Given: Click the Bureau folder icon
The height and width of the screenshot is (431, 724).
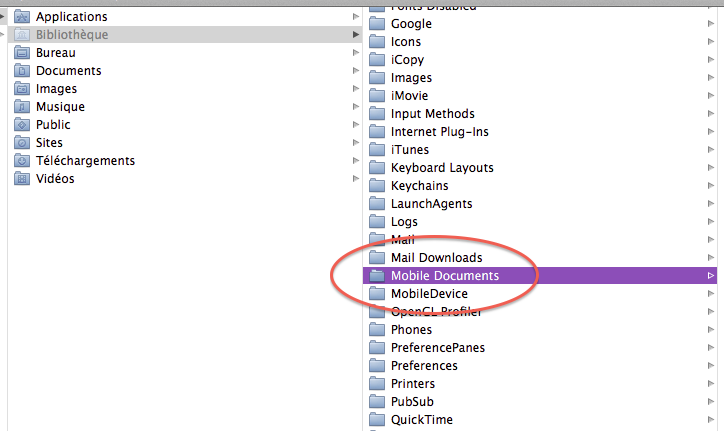Looking at the screenshot, I should coord(22,53).
